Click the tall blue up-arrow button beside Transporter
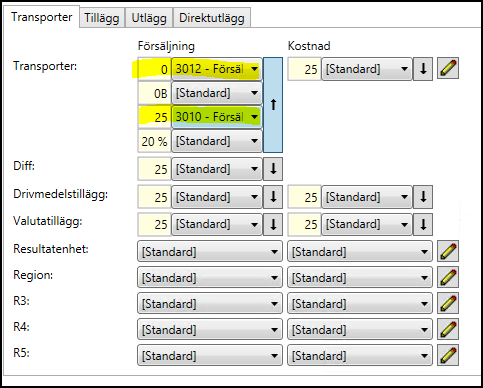The width and height of the screenshot is (483, 388). [273, 105]
